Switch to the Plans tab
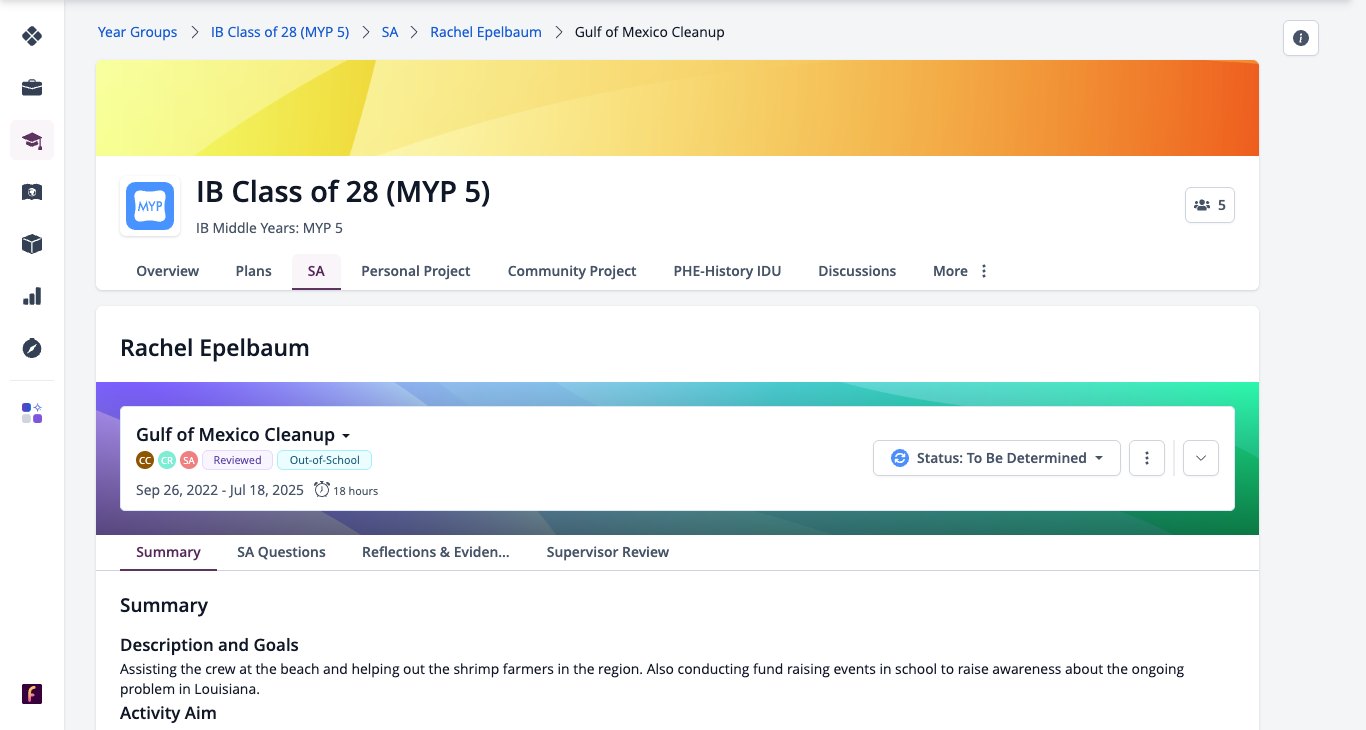The width and height of the screenshot is (1366, 730). click(x=254, y=271)
